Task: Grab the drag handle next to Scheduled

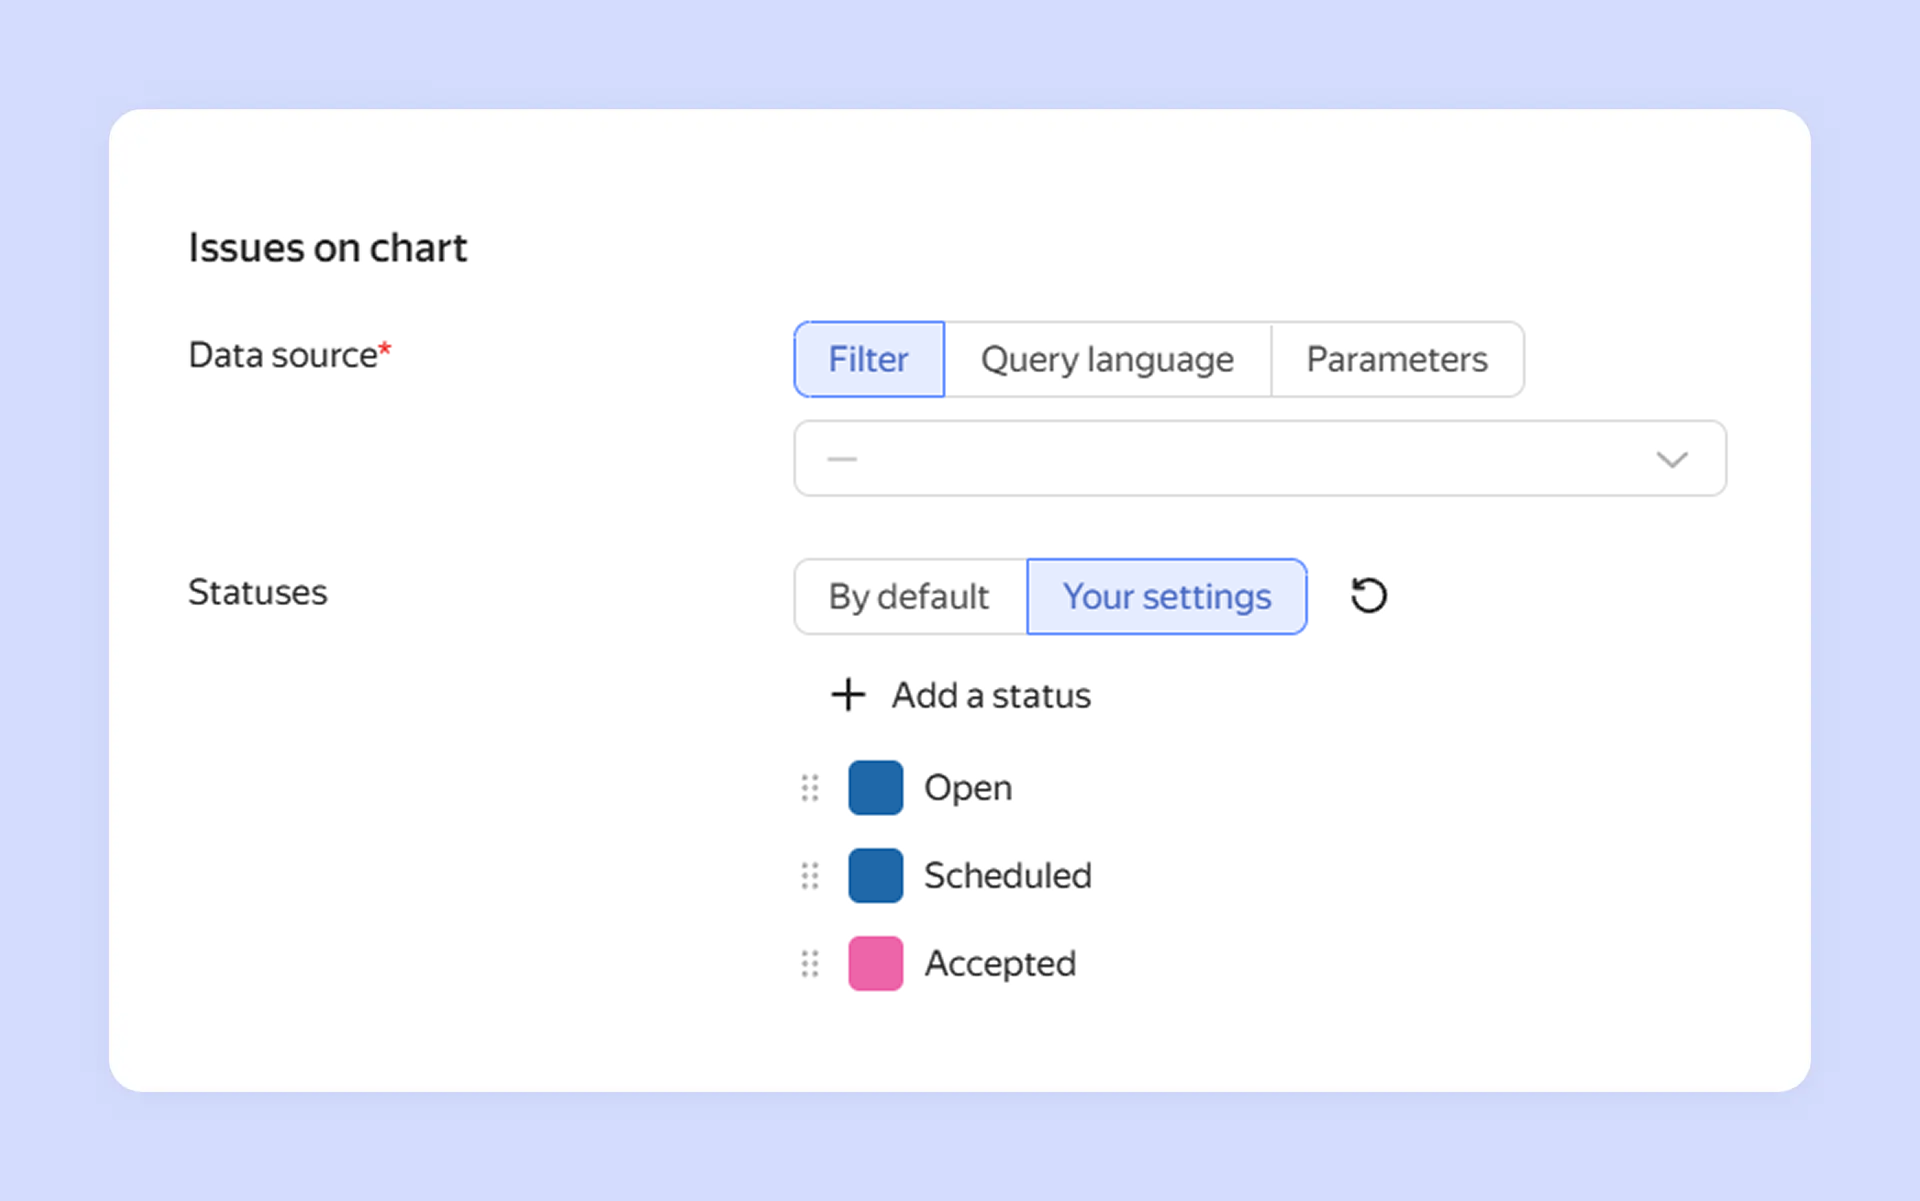Action: coord(810,876)
